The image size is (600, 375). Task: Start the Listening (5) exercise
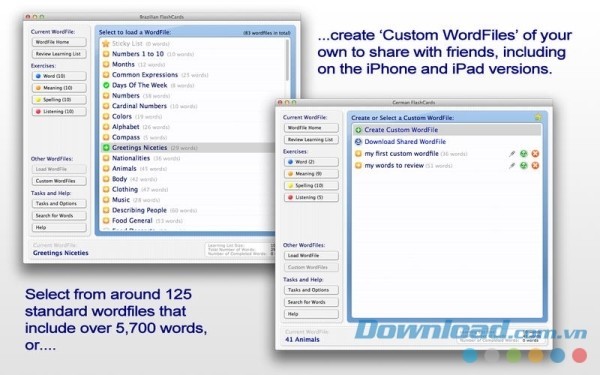311,197
